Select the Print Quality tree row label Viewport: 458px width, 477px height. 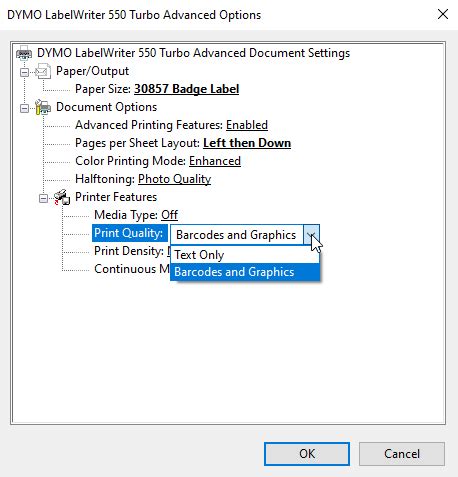[129, 233]
